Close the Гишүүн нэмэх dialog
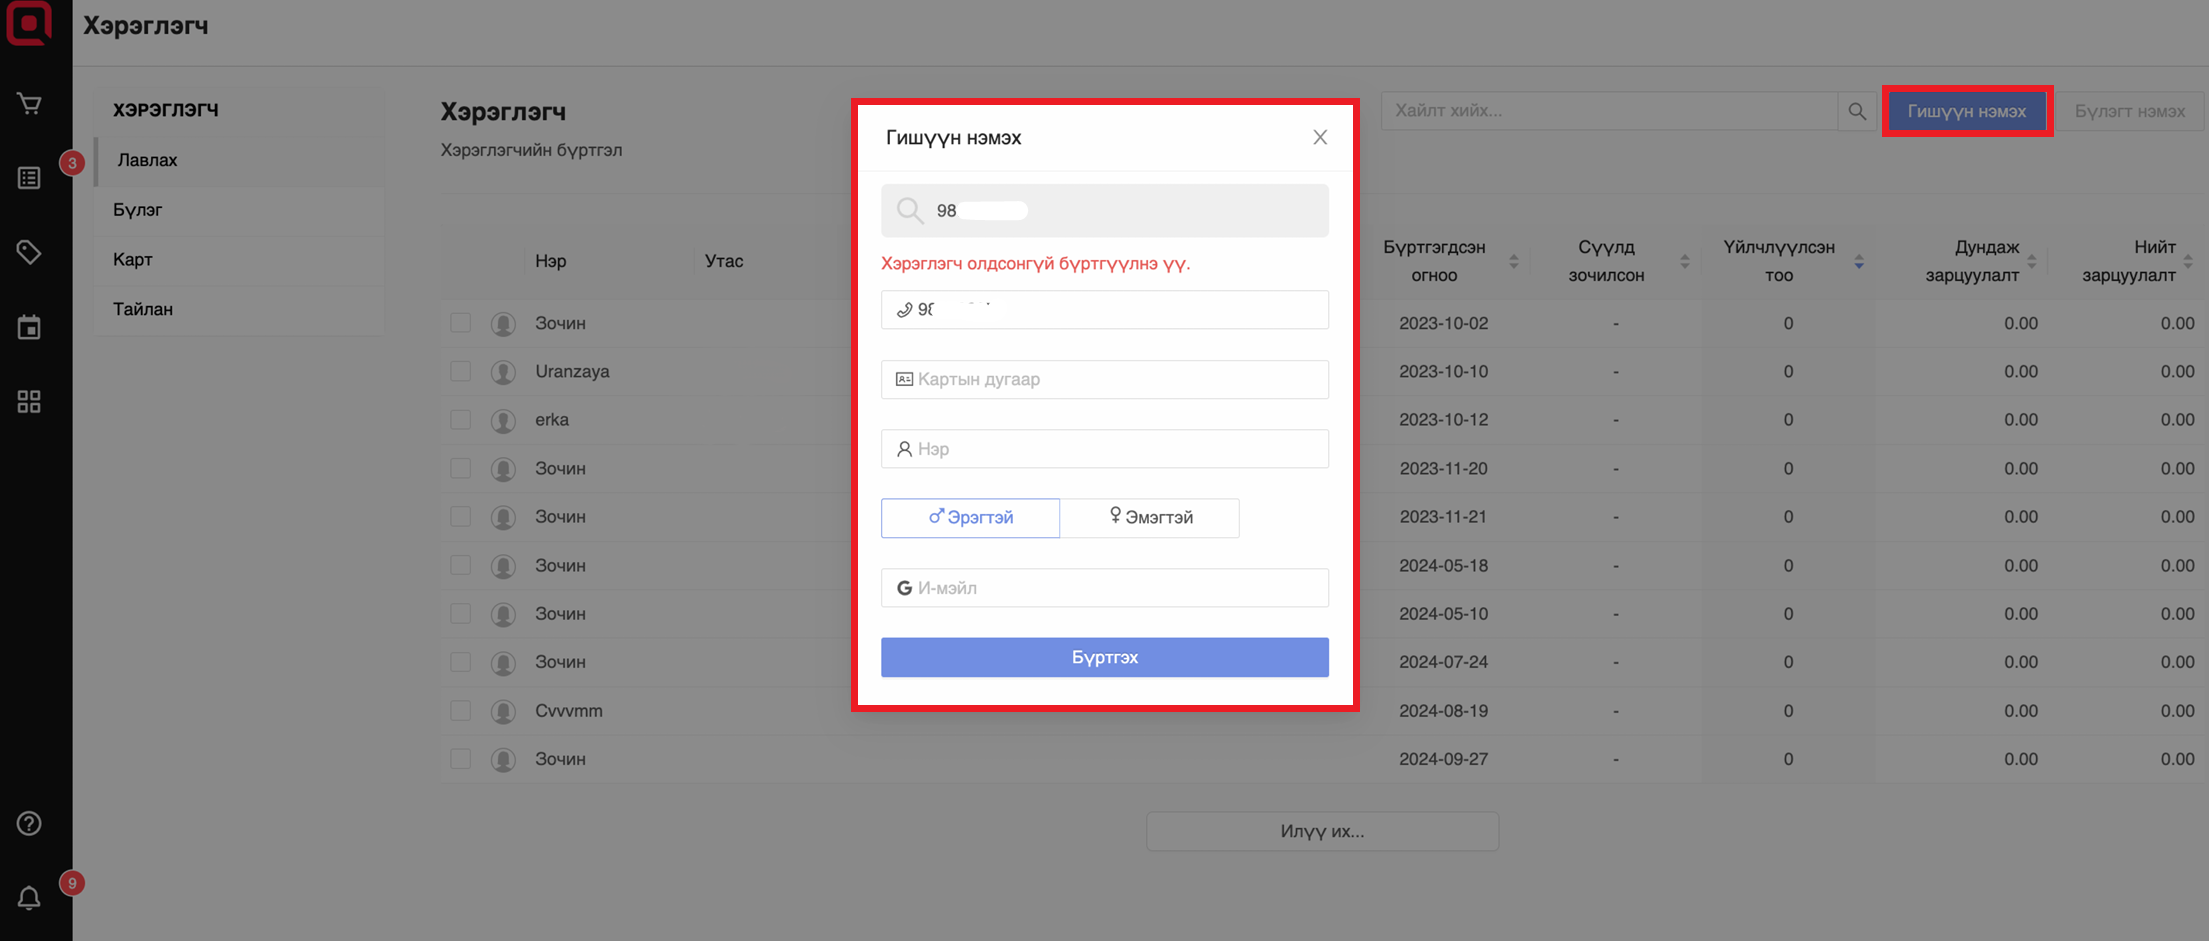The height and width of the screenshot is (941, 2209). (x=1320, y=137)
